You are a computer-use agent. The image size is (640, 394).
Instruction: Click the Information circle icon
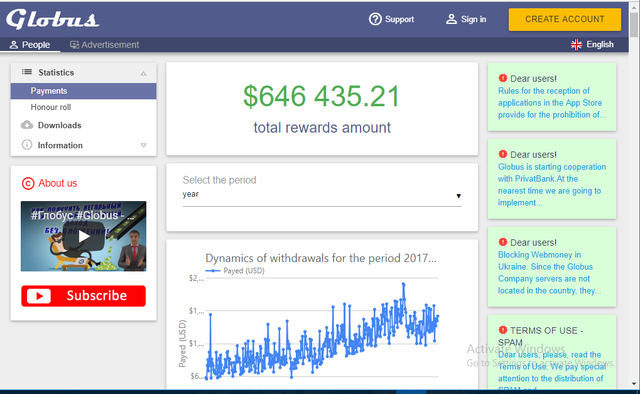click(x=27, y=145)
